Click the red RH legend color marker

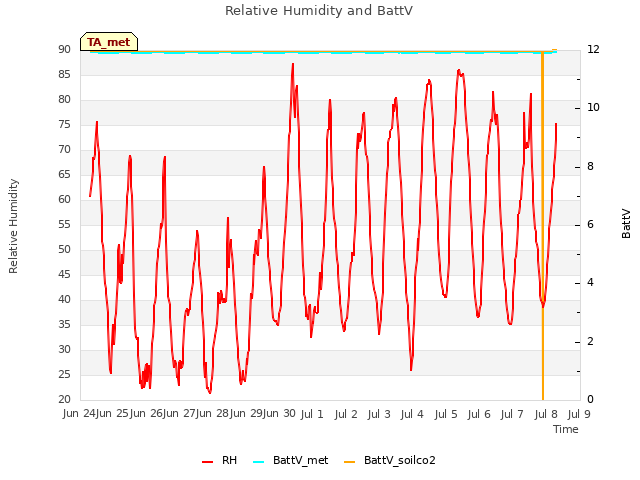pos(207,462)
